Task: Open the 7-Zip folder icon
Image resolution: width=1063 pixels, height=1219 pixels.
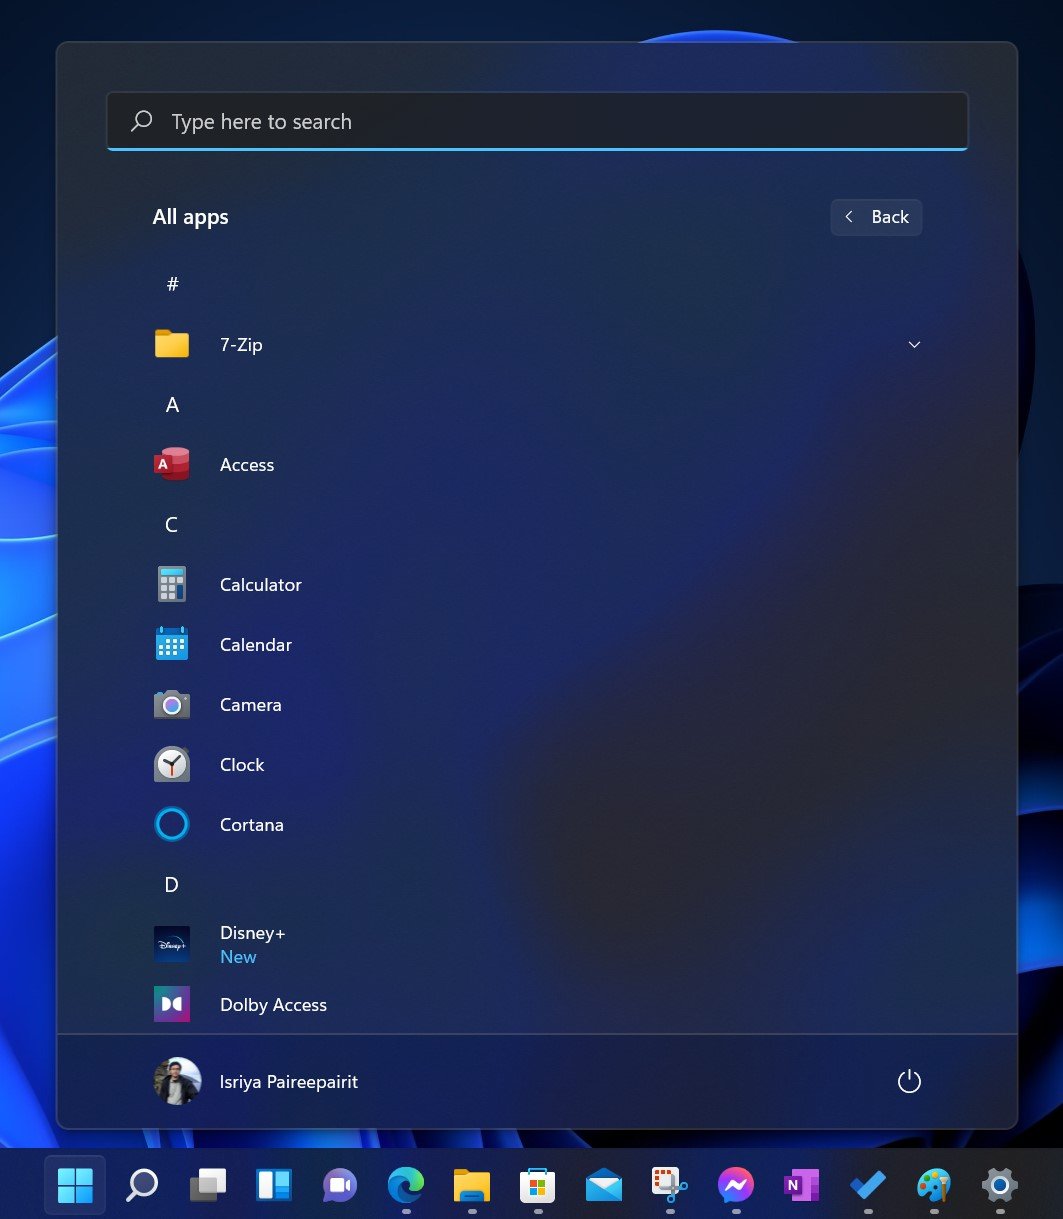Action: tap(172, 344)
